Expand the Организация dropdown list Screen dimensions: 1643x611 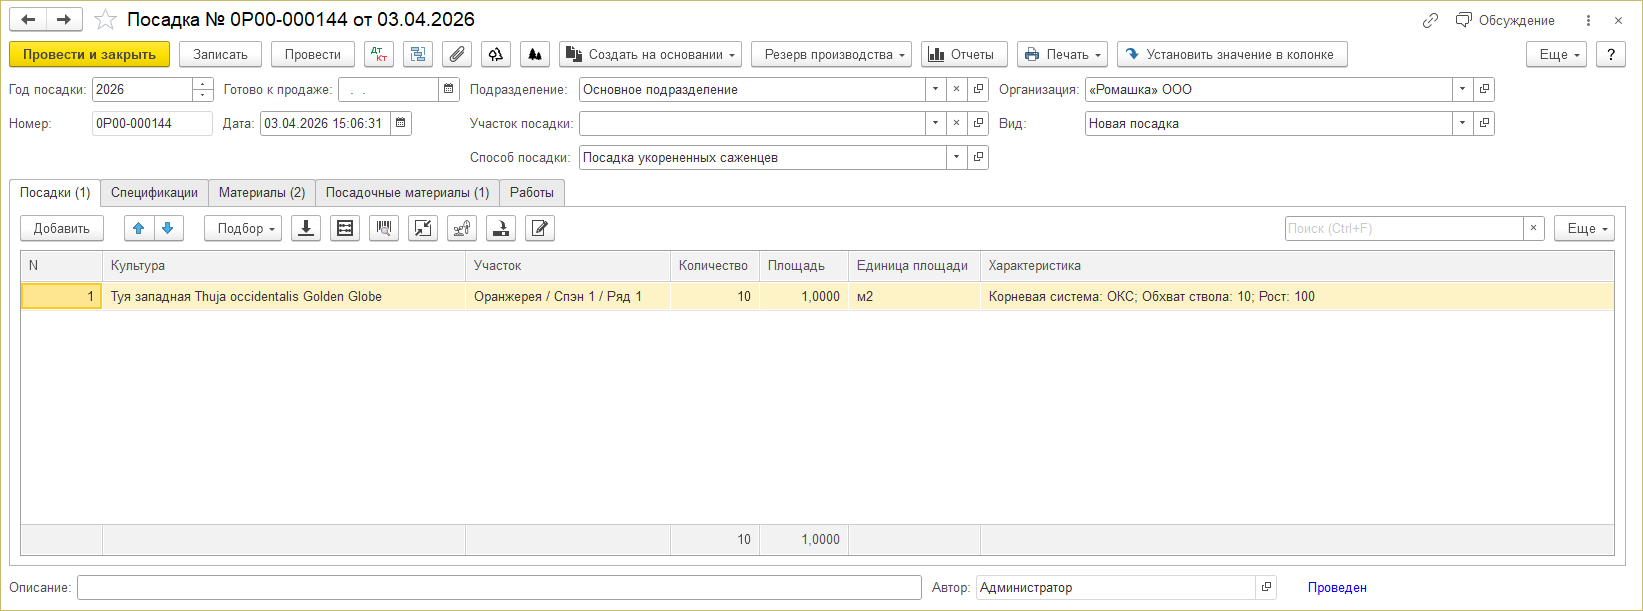click(1462, 89)
